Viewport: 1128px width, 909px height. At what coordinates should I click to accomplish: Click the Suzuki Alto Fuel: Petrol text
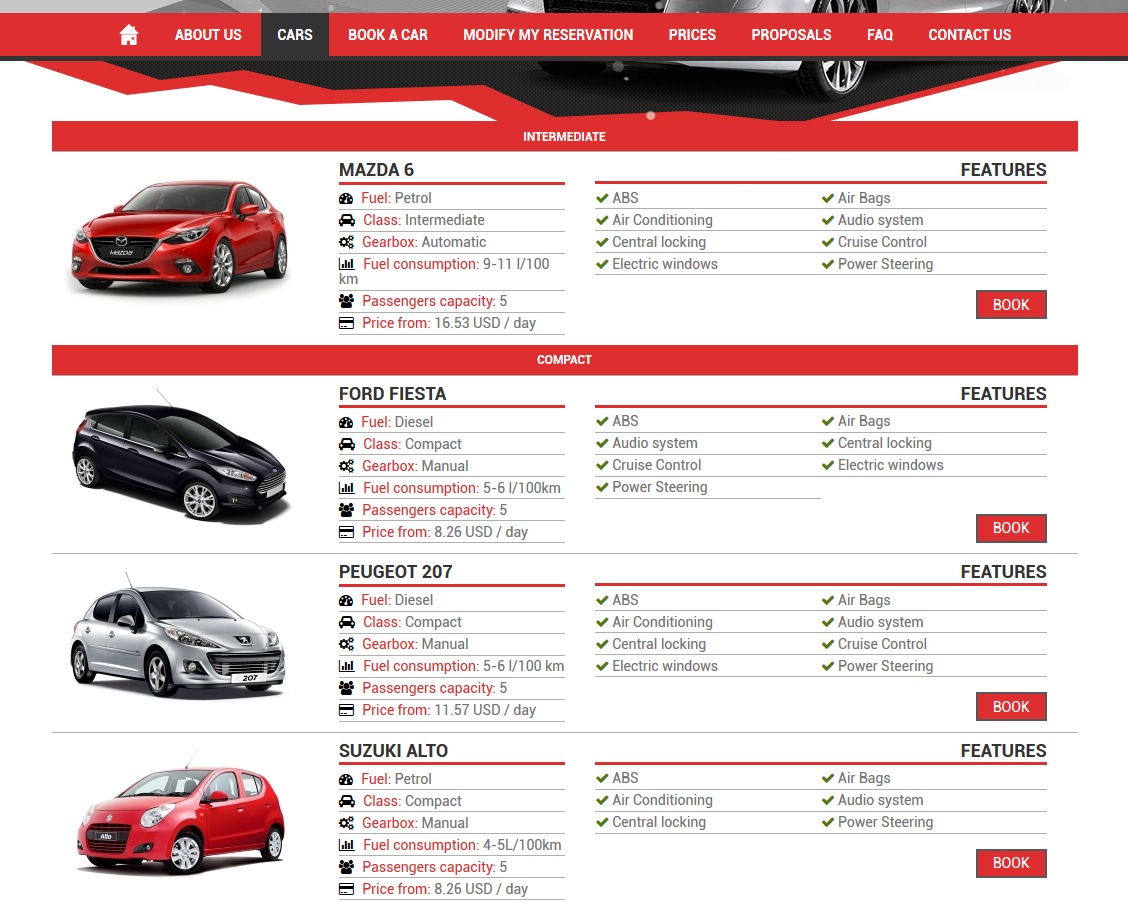point(396,780)
